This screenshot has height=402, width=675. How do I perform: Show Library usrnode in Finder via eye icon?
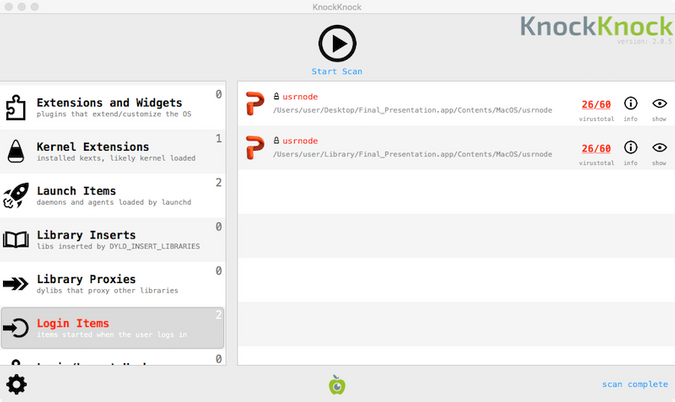(x=660, y=148)
